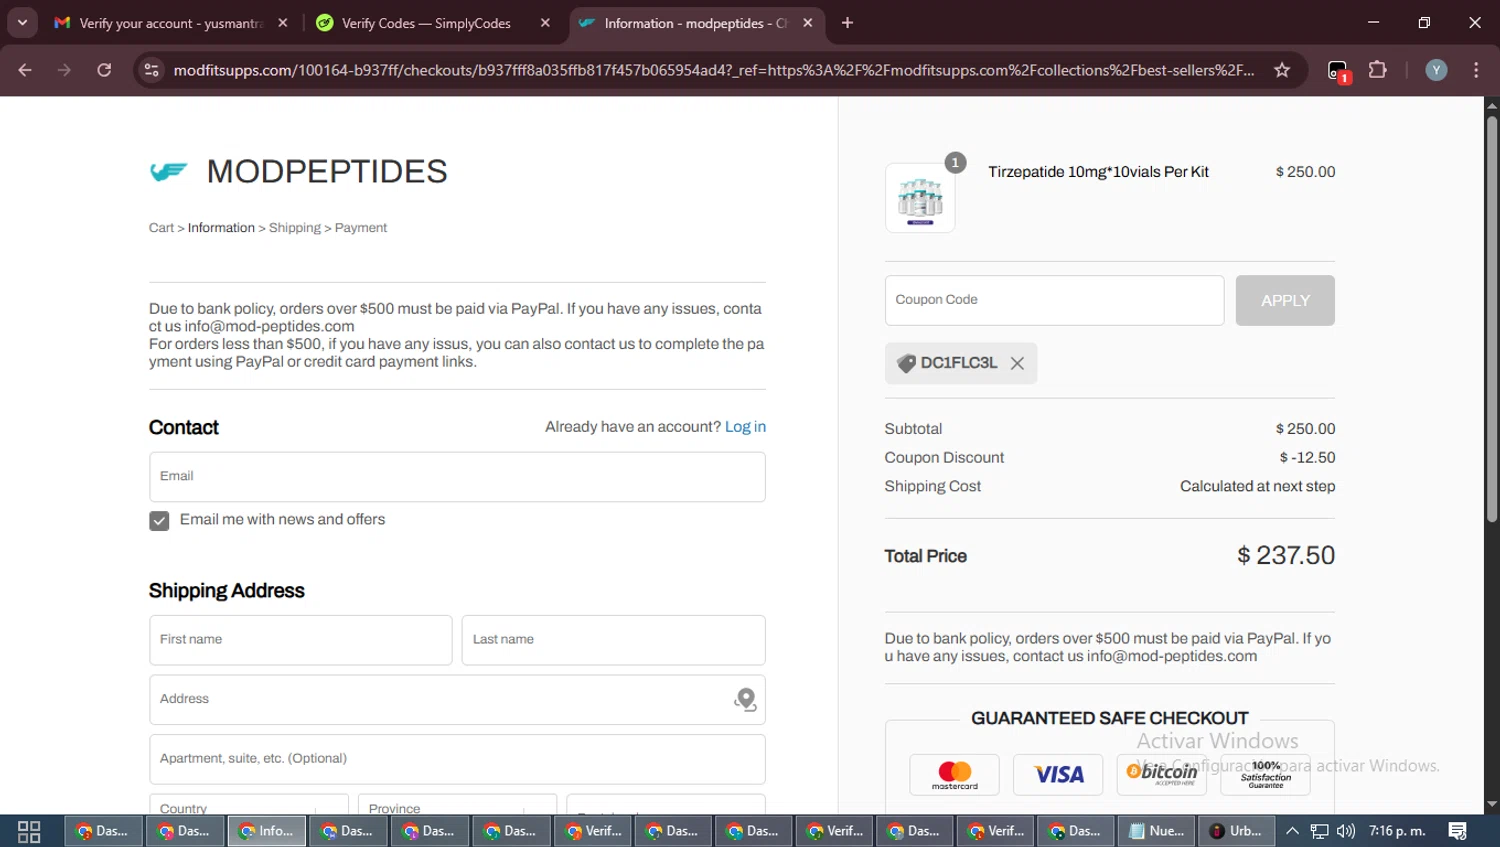Viewport: 1500px width, 847px height.
Task: Click the coupon tag icon beside DC1FLC3L
Action: [906, 363]
